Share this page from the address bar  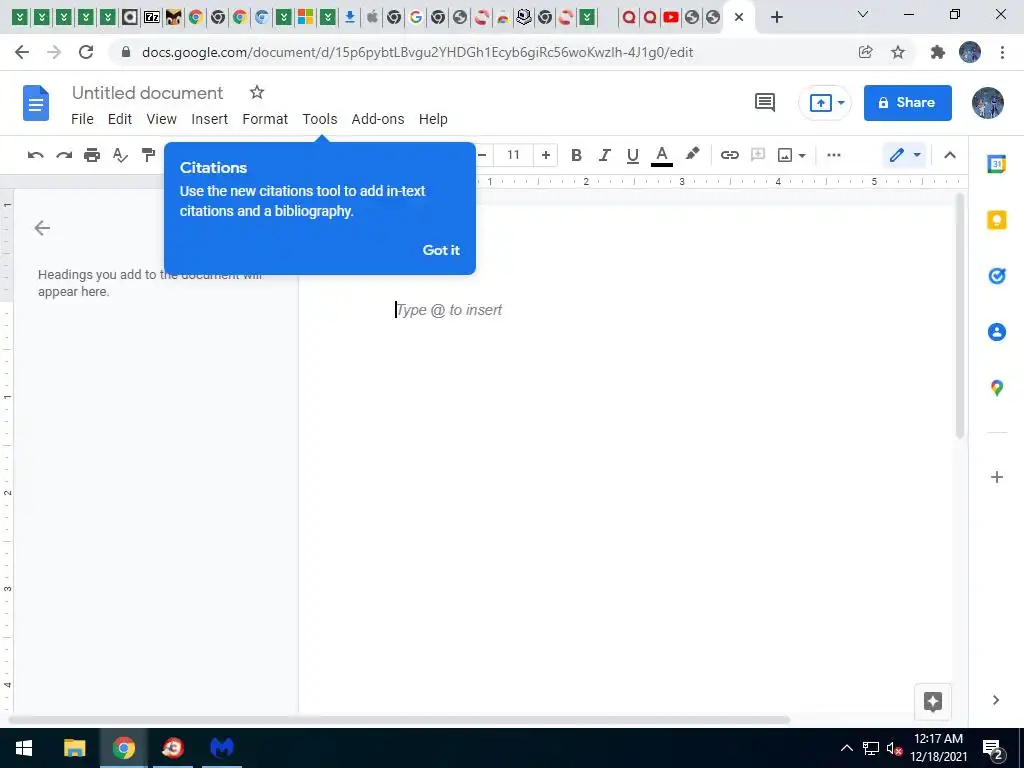865,52
